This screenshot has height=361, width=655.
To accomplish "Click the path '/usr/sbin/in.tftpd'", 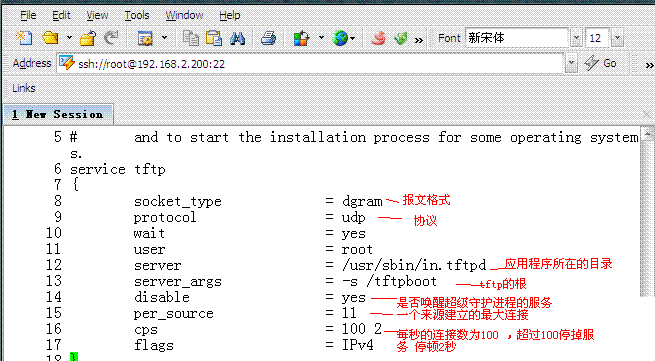I will click(x=414, y=265).
